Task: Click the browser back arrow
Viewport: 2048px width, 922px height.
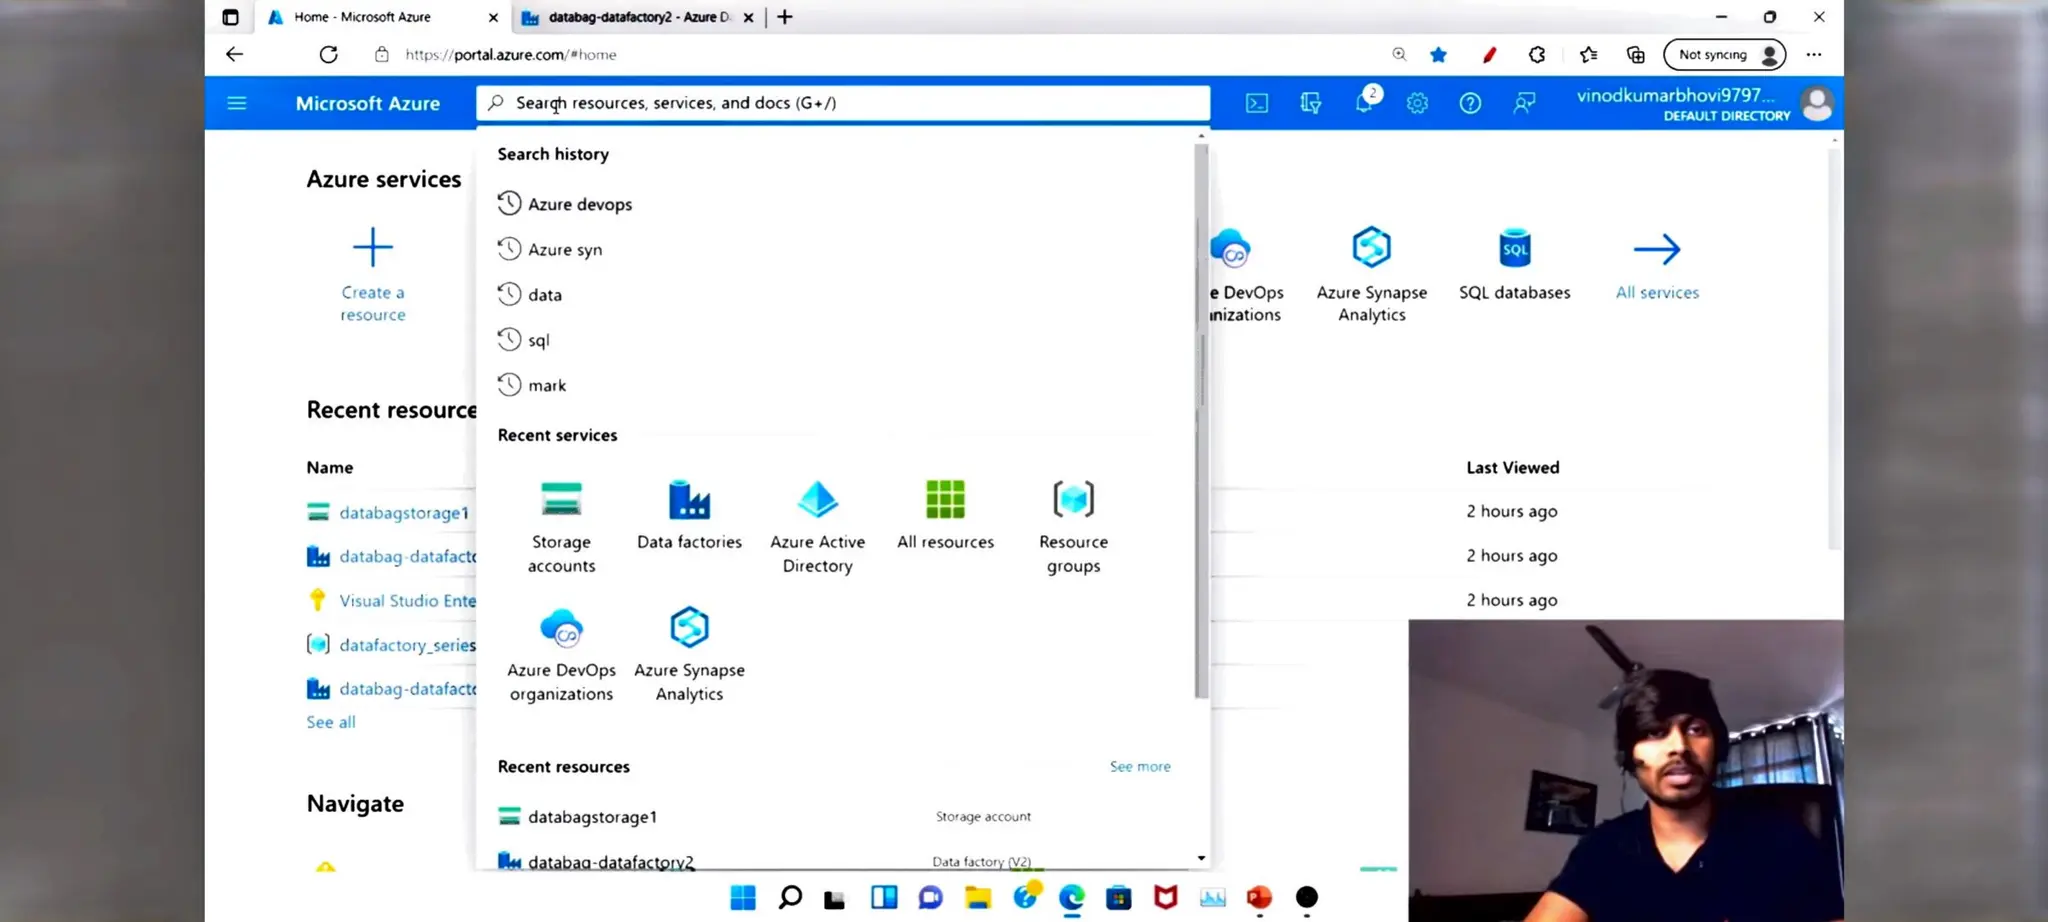Action: pyautogui.click(x=234, y=54)
